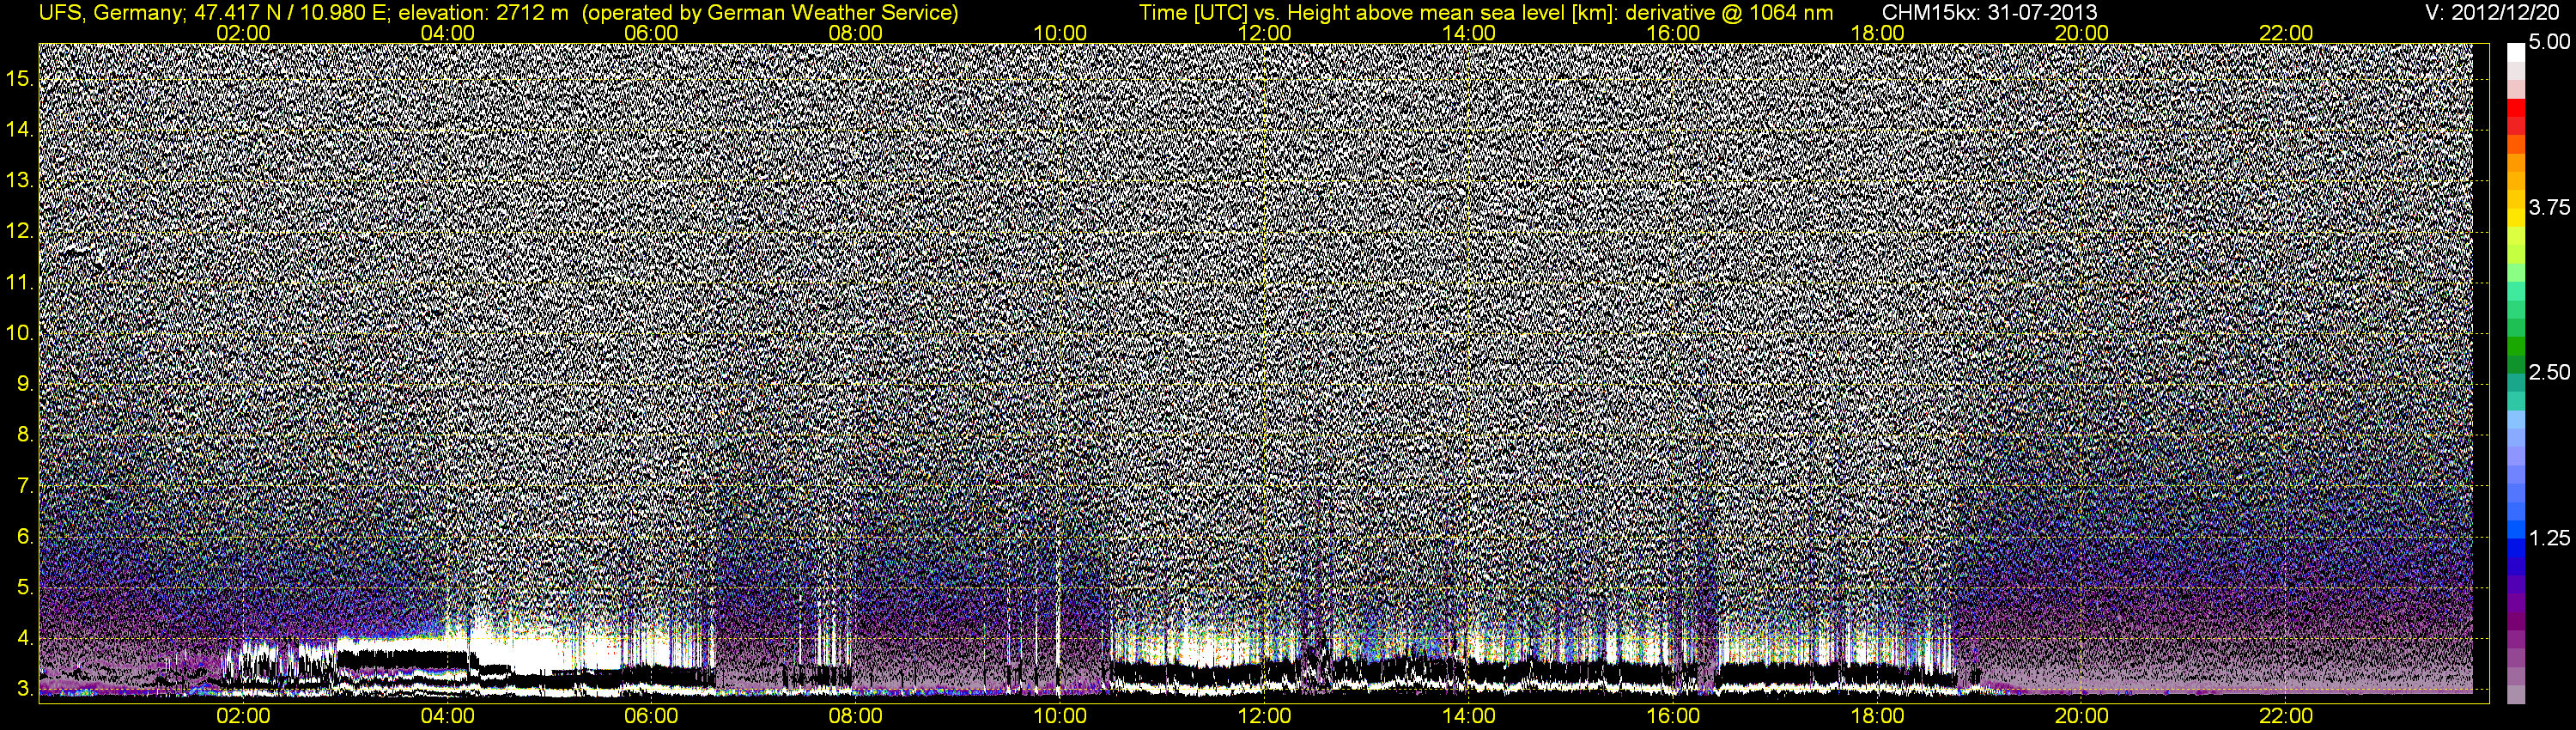Click the height axis label "15."
The width and height of the screenshot is (2576, 730).
click(20, 79)
